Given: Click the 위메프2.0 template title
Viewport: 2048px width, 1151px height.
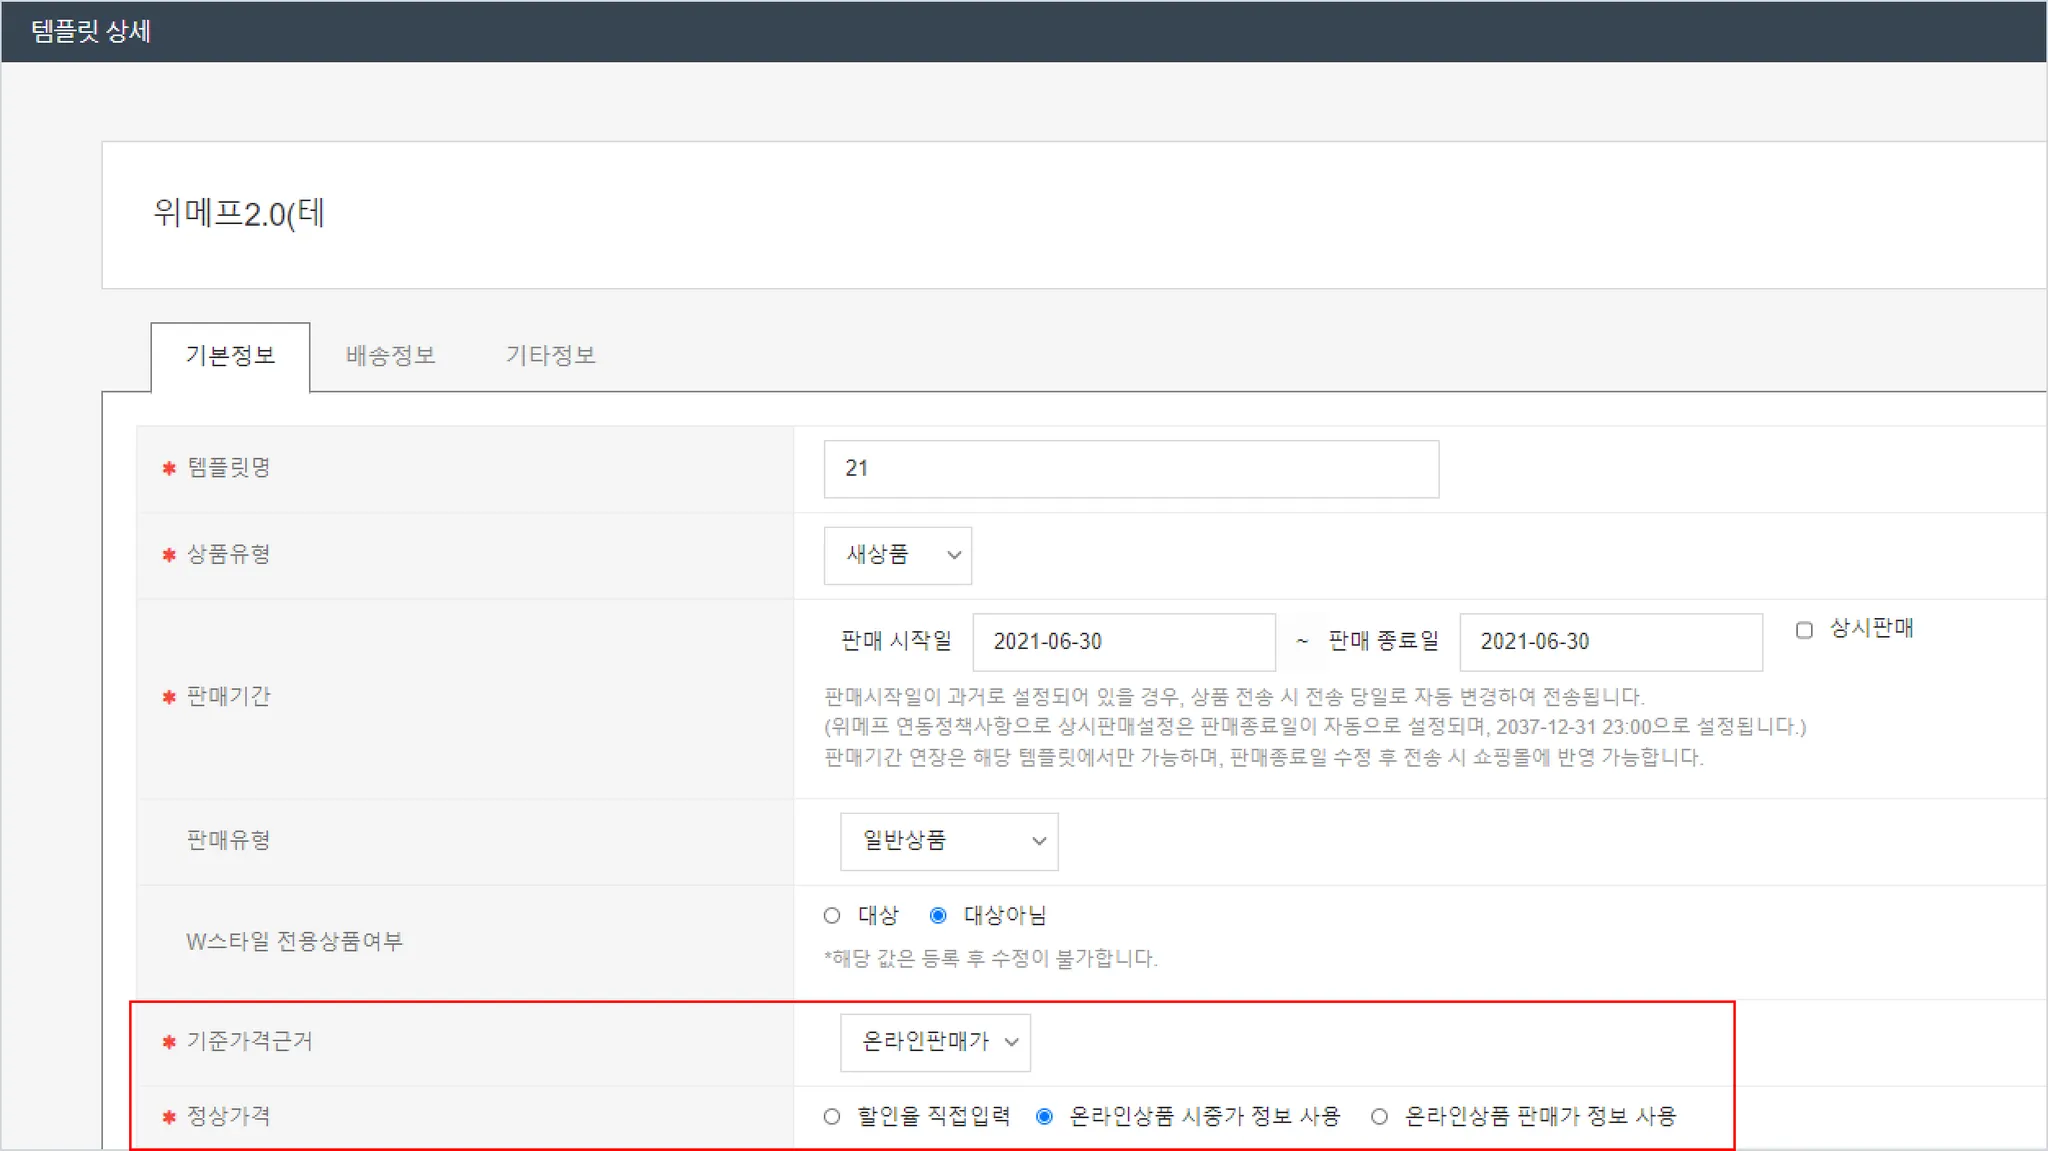Looking at the screenshot, I should pos(239,214).
